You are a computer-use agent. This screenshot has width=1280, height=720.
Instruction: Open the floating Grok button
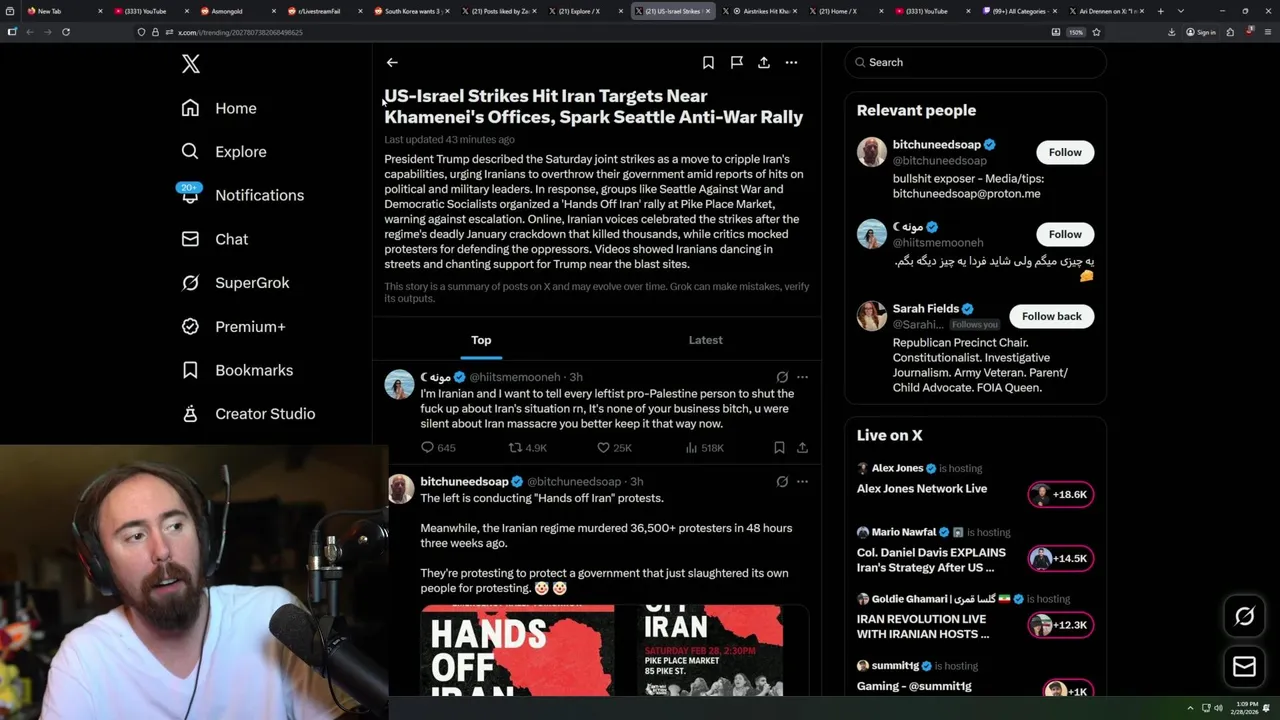tap(1244, 617)
